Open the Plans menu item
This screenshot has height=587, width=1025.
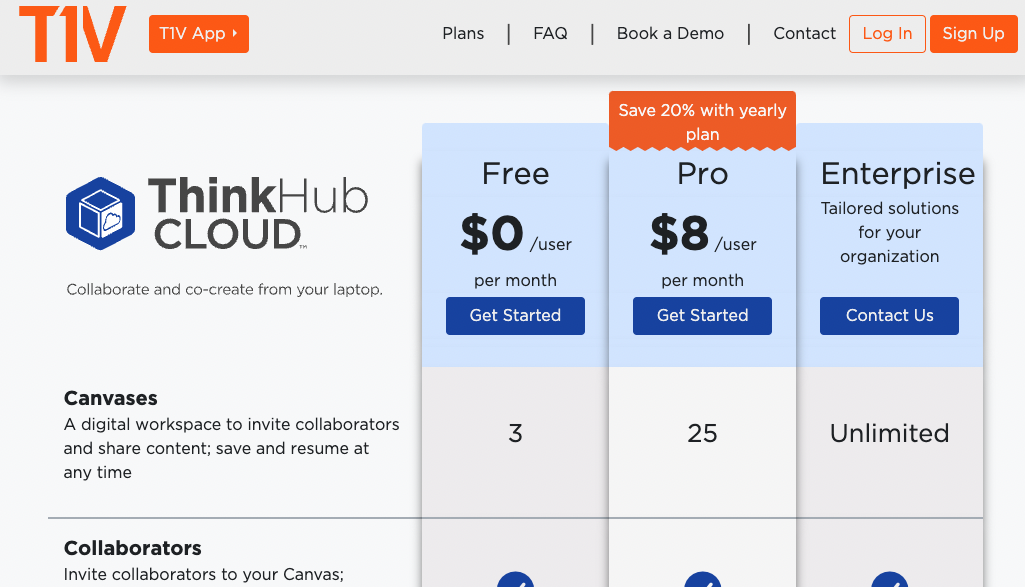pos(463,33)
